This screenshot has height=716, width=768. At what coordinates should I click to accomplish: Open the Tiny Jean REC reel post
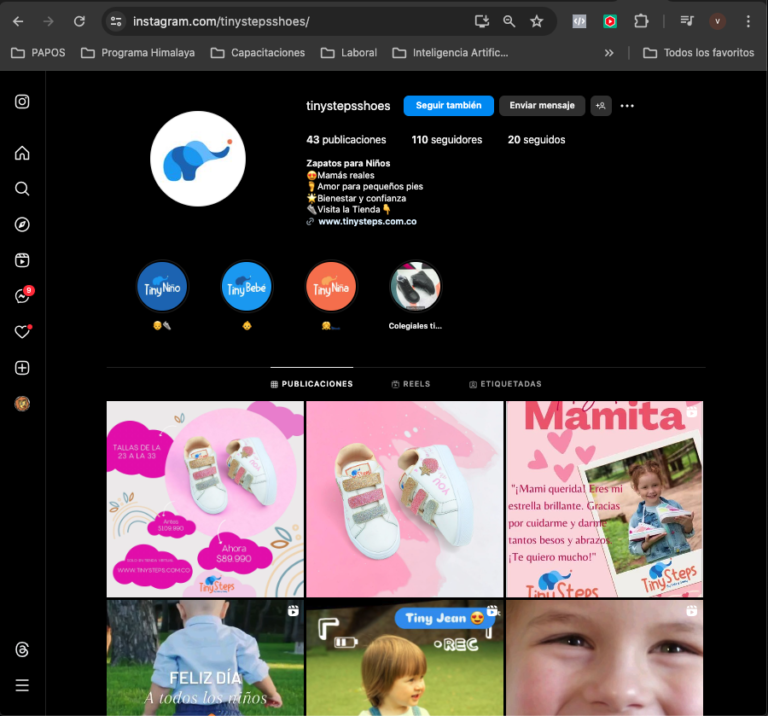pos(405,658)
